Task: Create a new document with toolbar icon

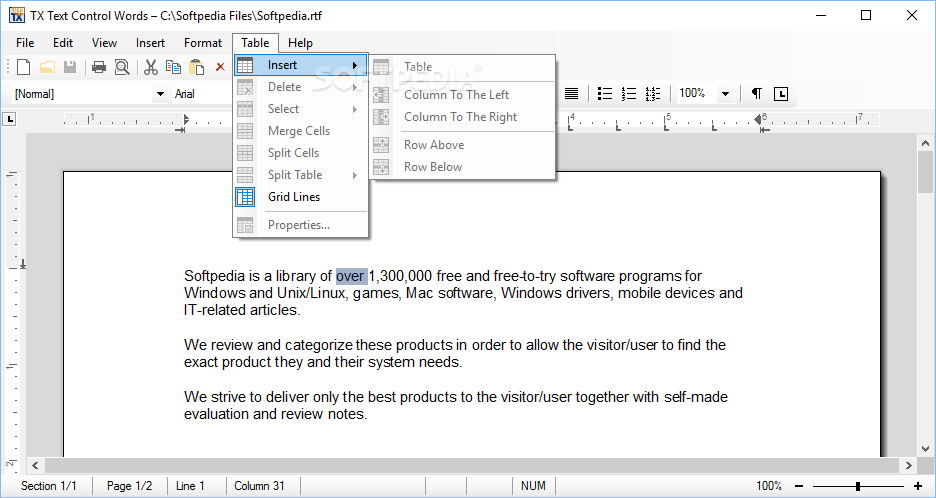Action: (23, 67)
